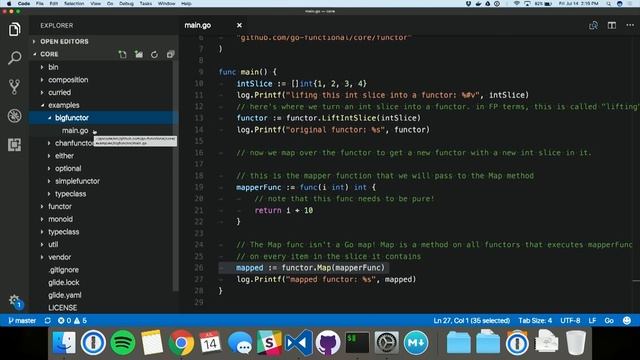Image resolution: width=640 pixels, height=360 pixels.
Task: Open Finder from the dock
Action: [x=64, y=342]
